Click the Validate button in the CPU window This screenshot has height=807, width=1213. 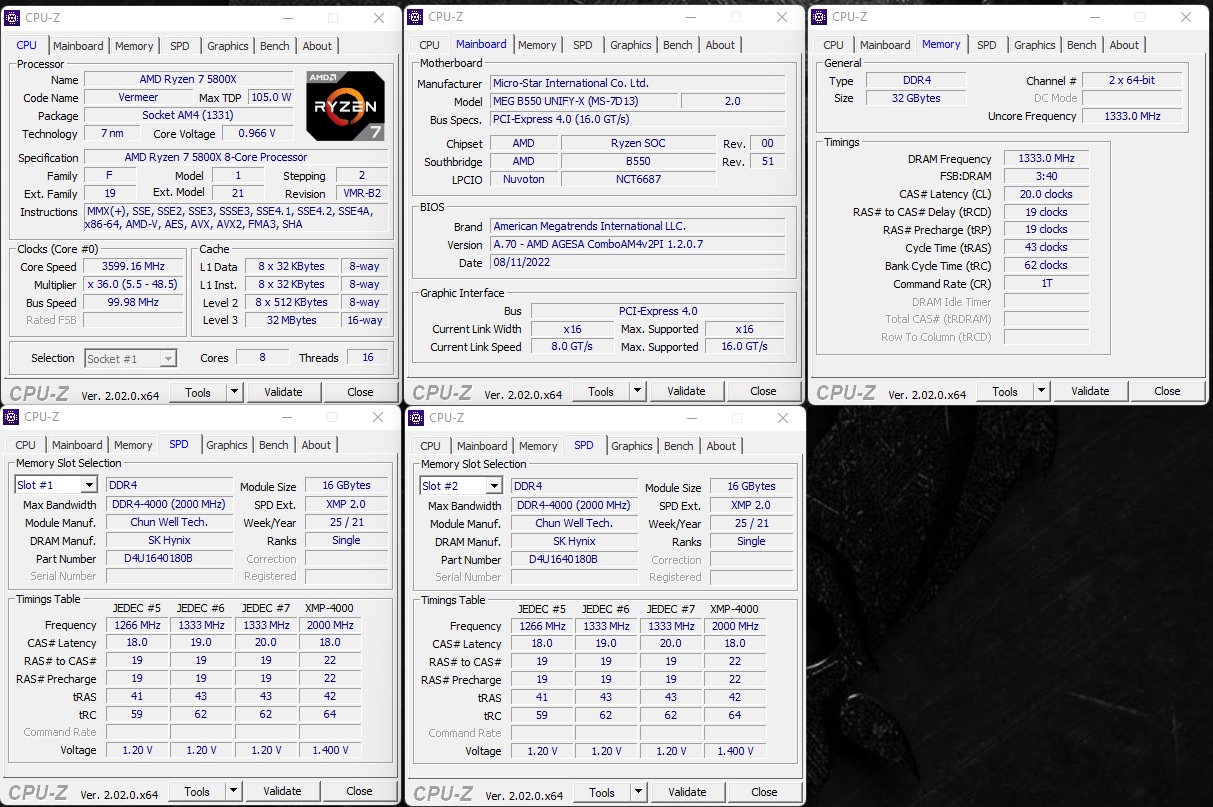(x=284, y=391)
